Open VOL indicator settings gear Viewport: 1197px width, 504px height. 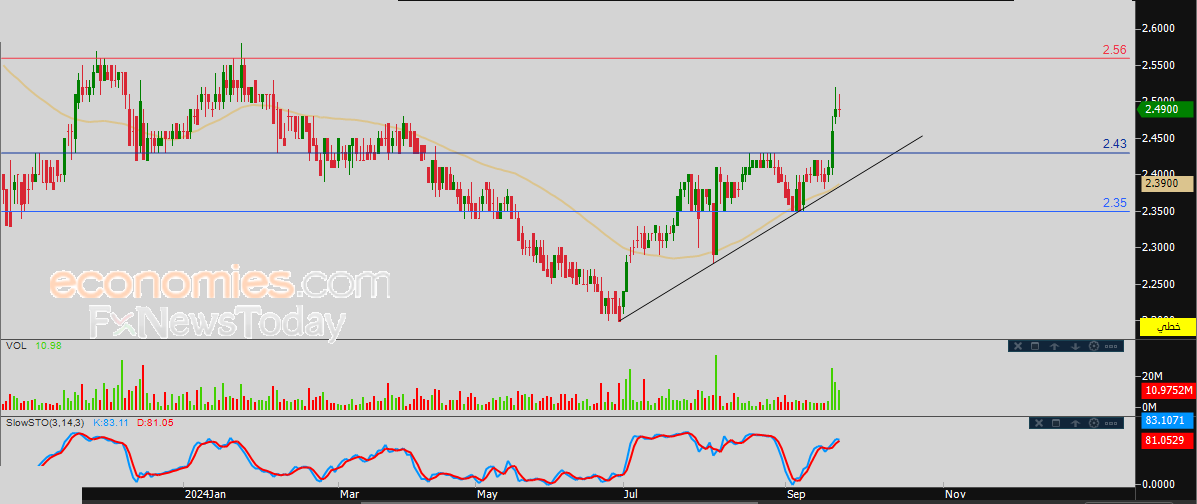coord(1093,346)
